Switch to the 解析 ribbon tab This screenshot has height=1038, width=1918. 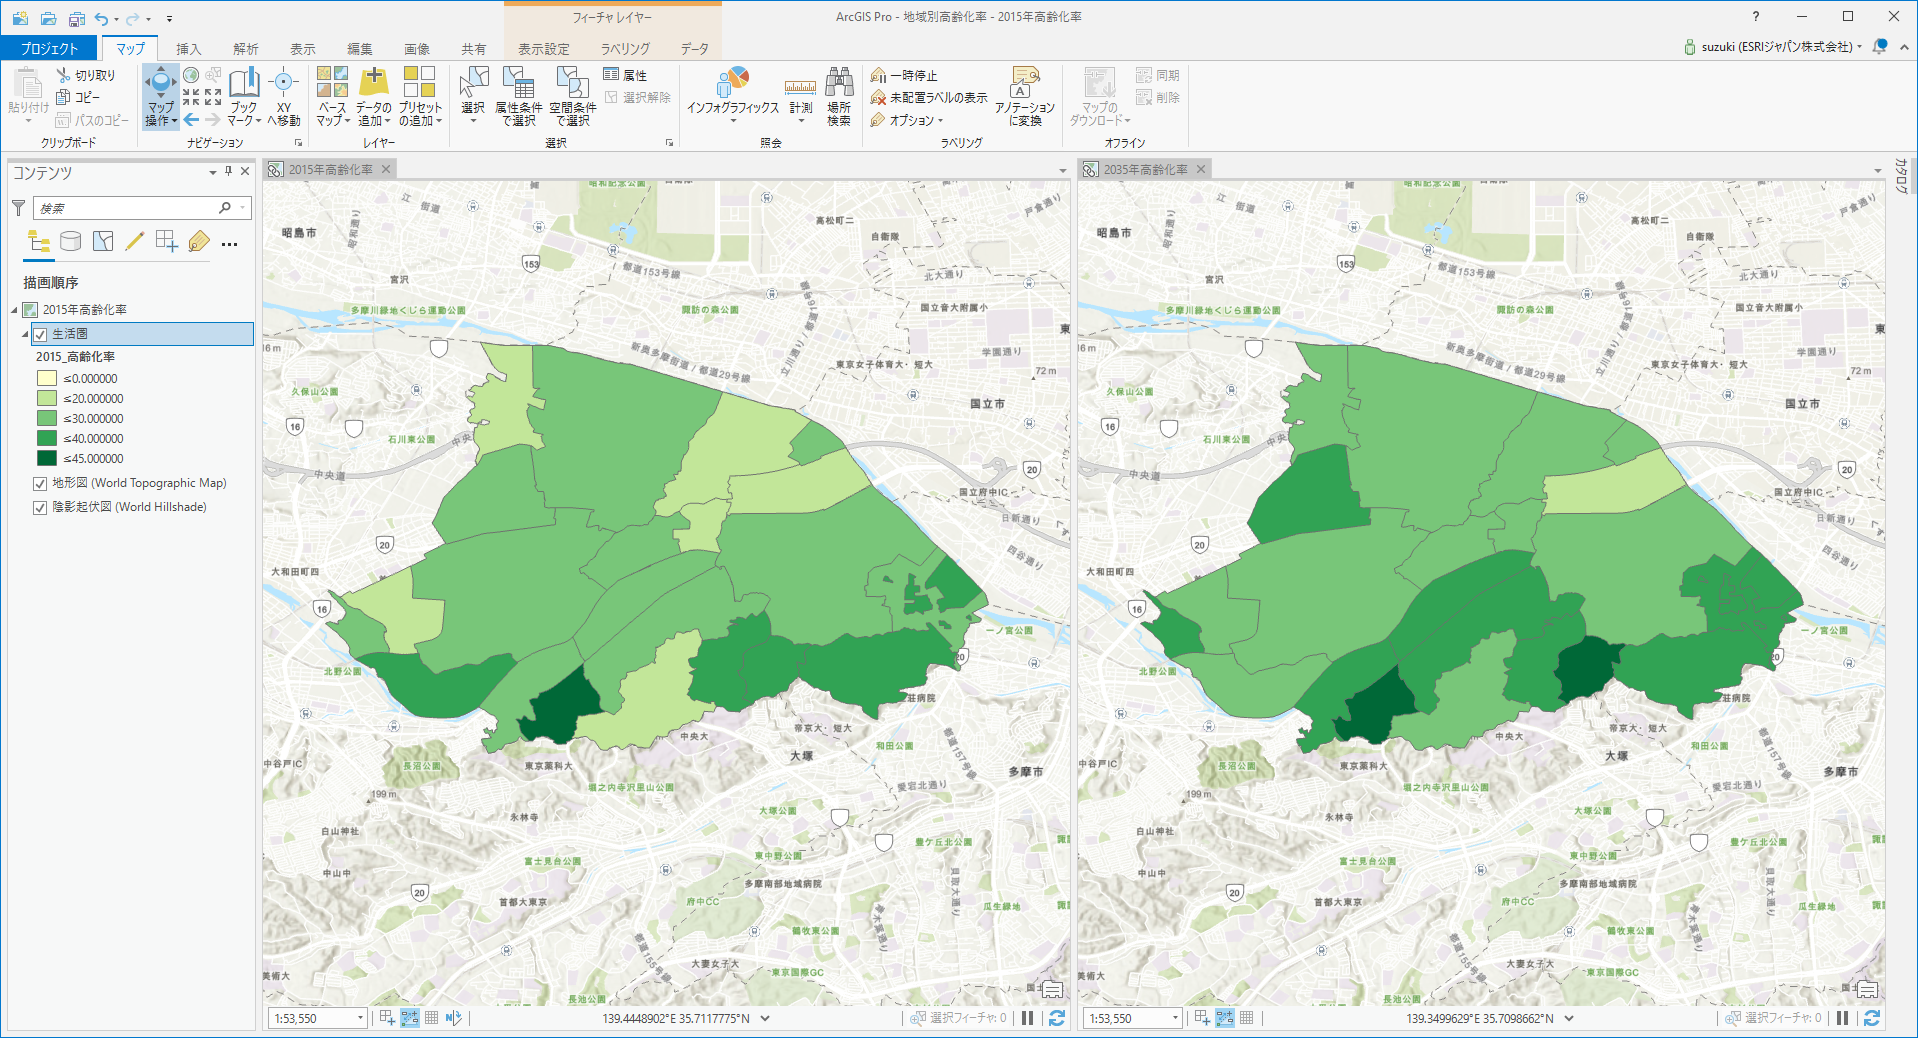(246, 48)
